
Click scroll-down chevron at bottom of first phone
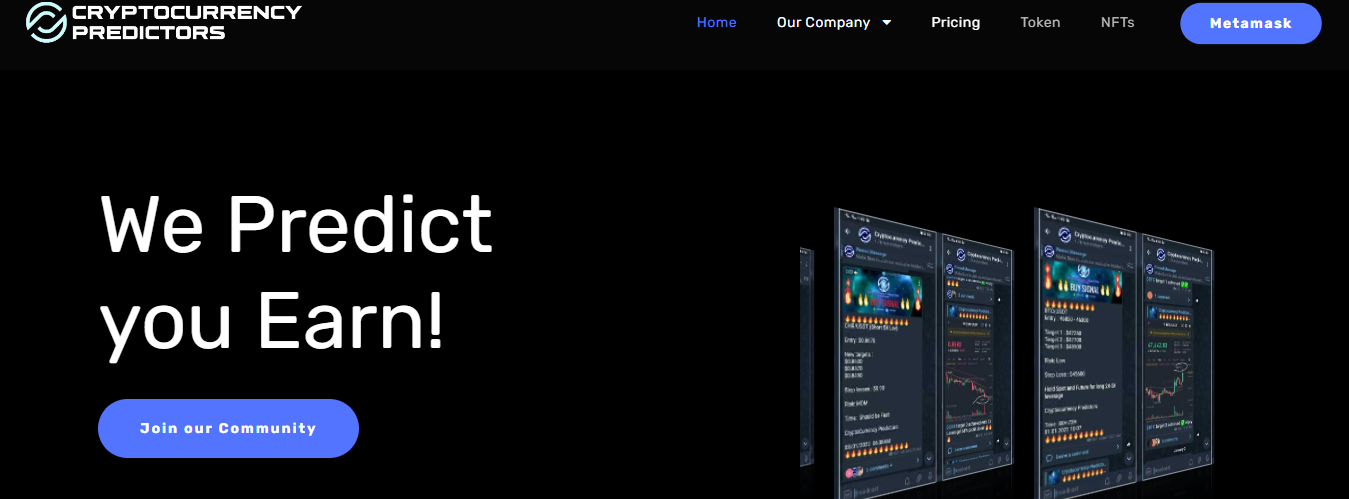tap(930, 457)
